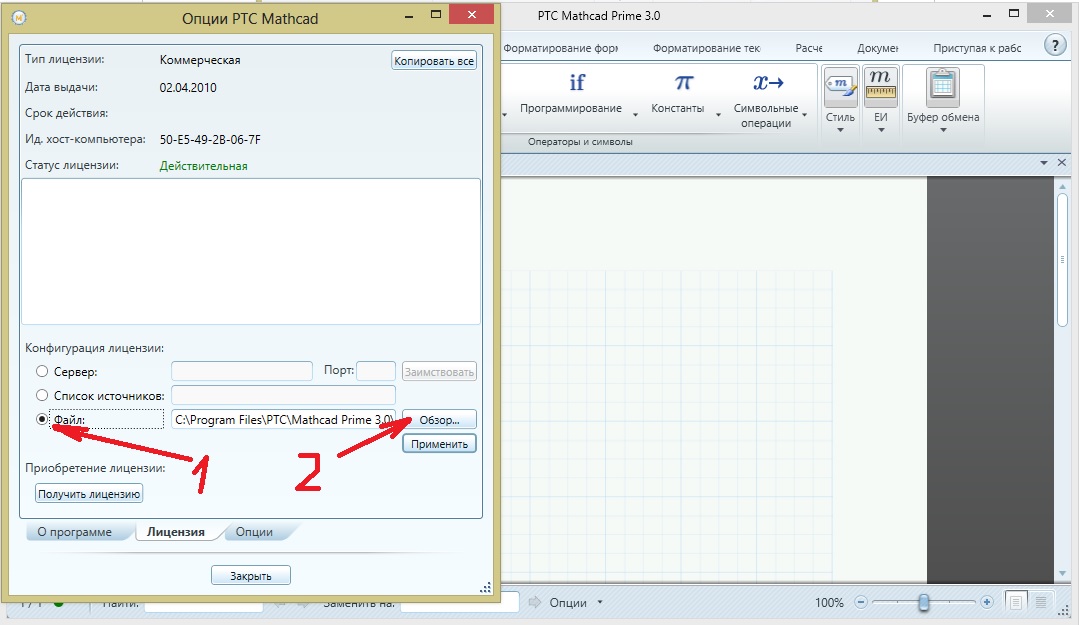Click the Получить лицензию button
Screen dimensions: 1079x625
(x=89, y=494)
